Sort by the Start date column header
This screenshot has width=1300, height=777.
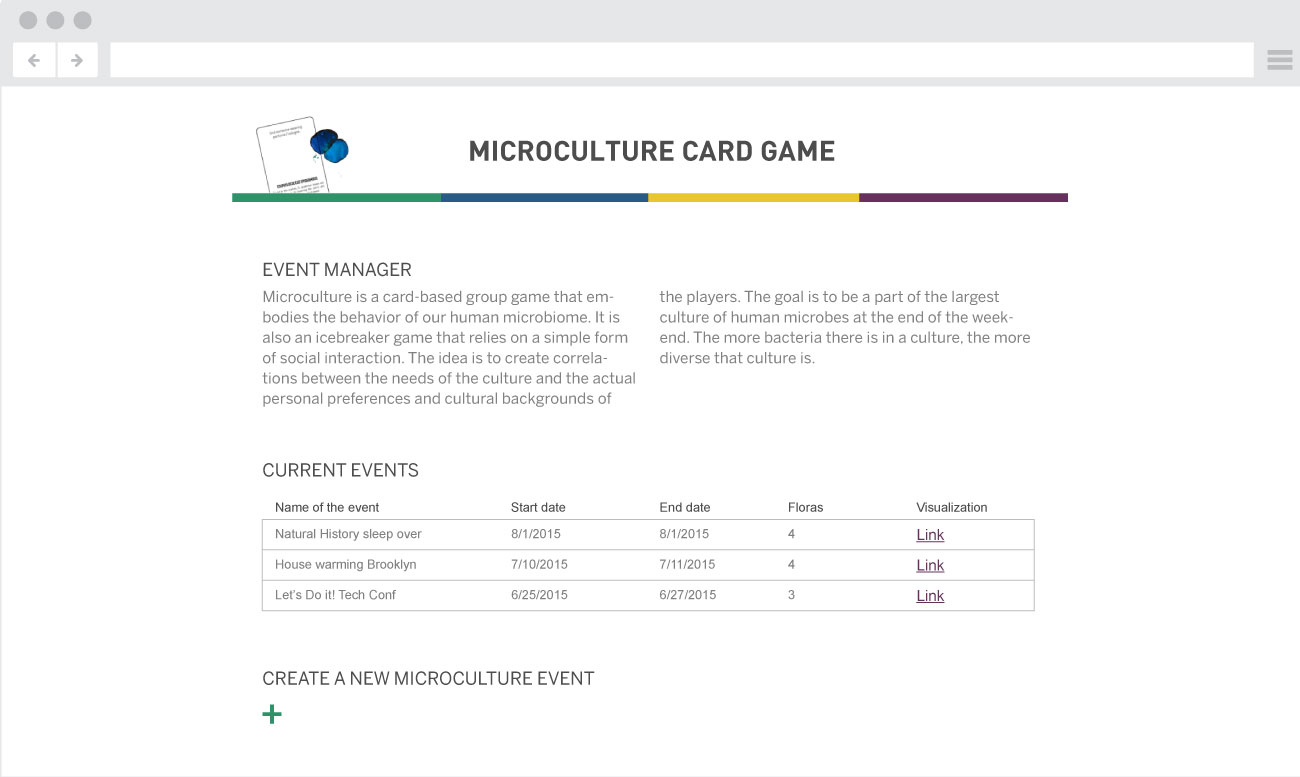pyautogui.click(x=538, y=507)
